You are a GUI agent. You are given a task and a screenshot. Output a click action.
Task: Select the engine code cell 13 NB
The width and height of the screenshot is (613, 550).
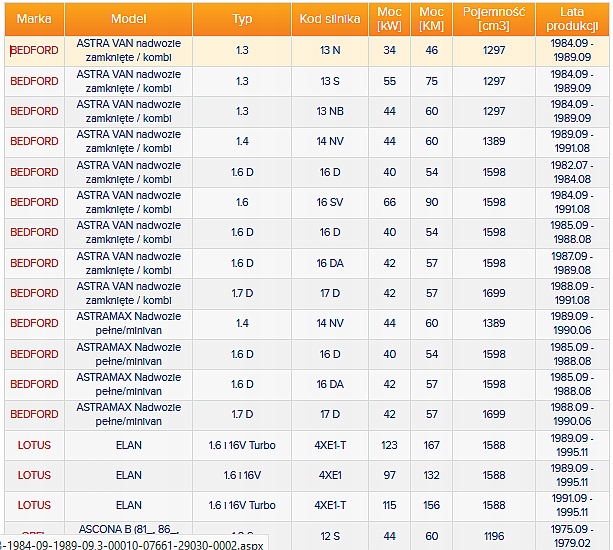pos(330,111)
